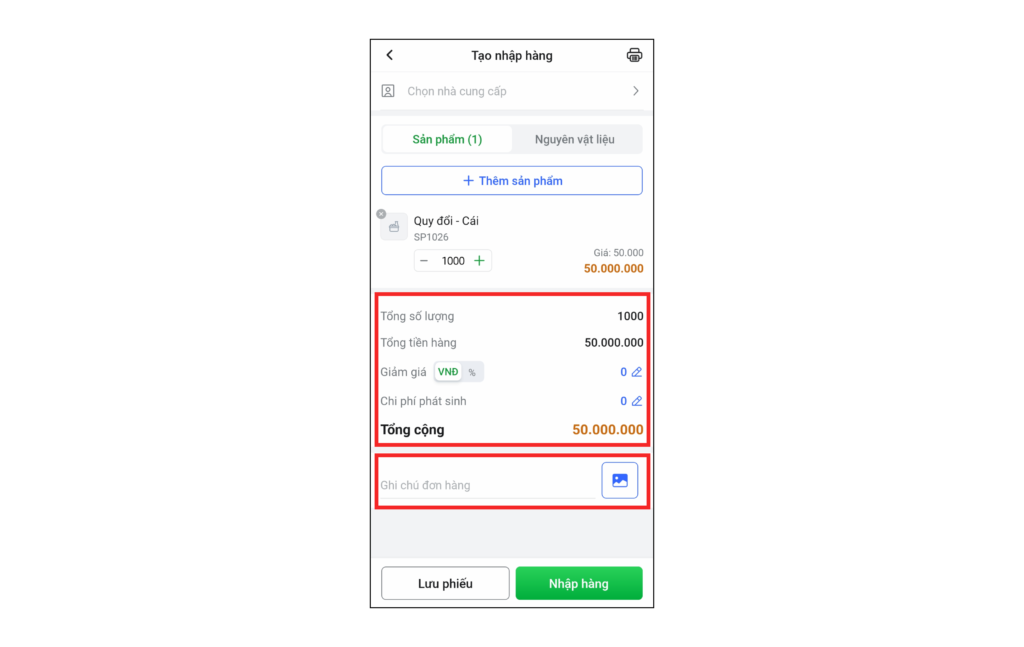Viewport: 1024px width, 647px height.
Task: Increase quantity with the green plus icon
Action: (479, 261)
